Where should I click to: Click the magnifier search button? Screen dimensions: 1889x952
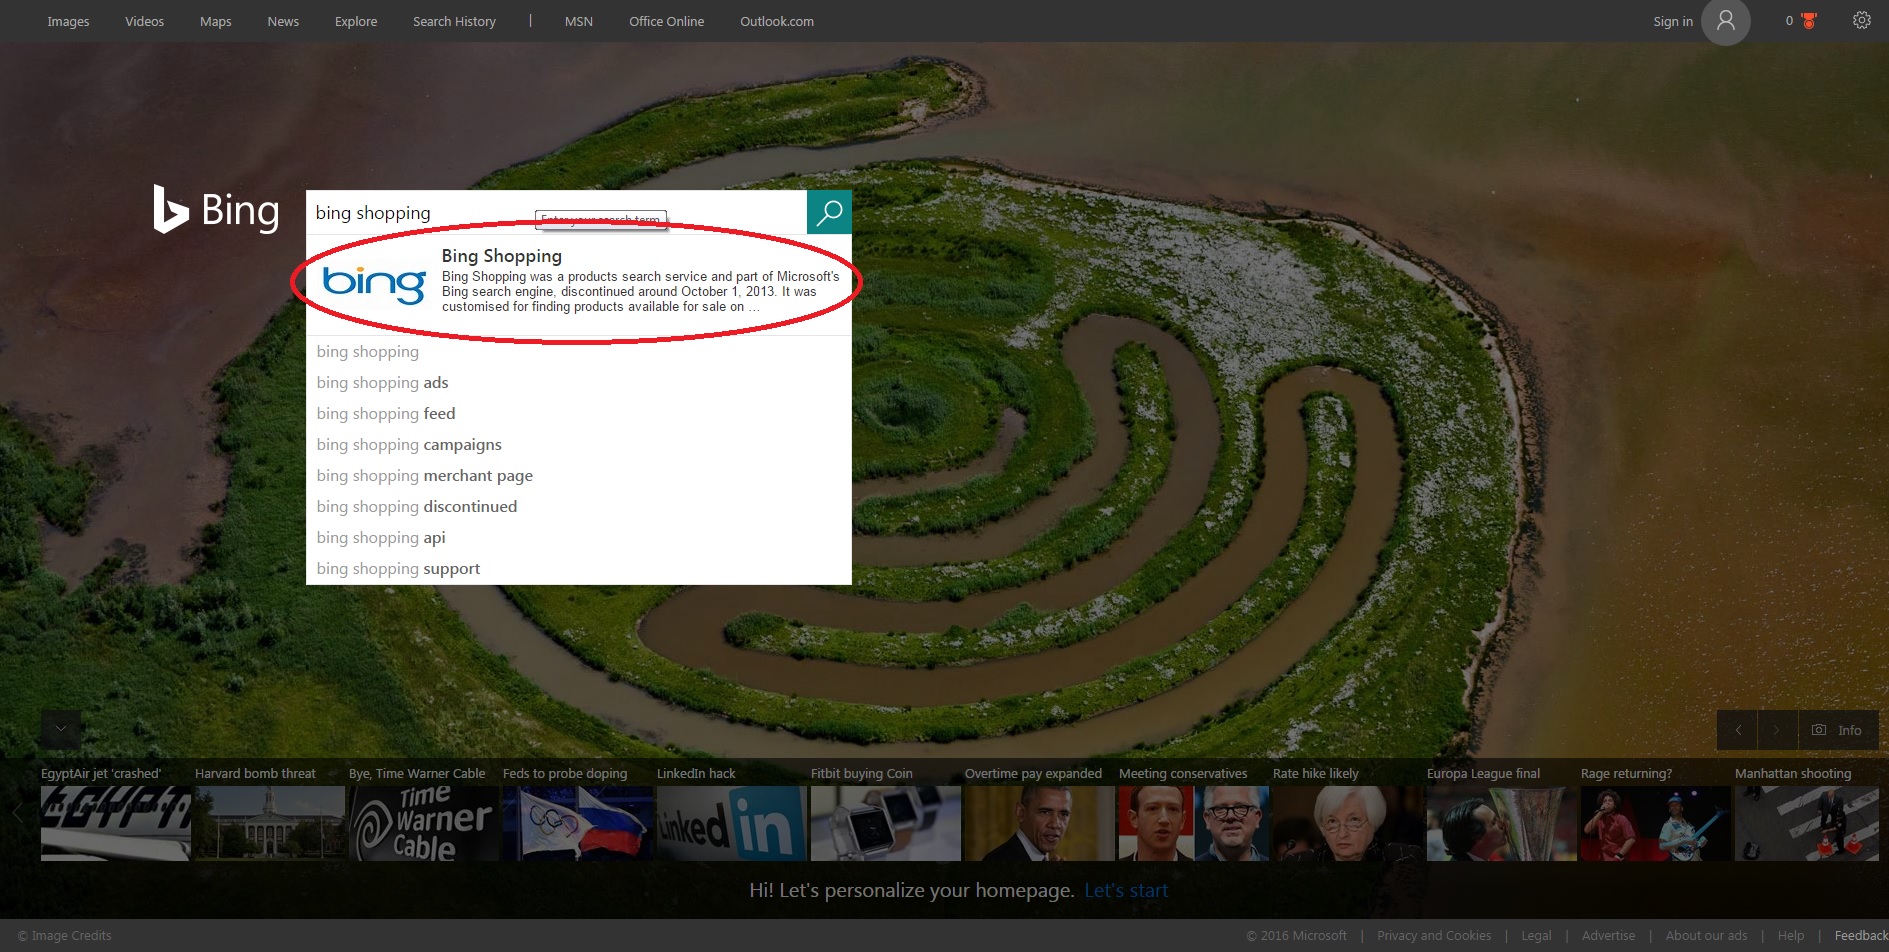click(829, 212)
